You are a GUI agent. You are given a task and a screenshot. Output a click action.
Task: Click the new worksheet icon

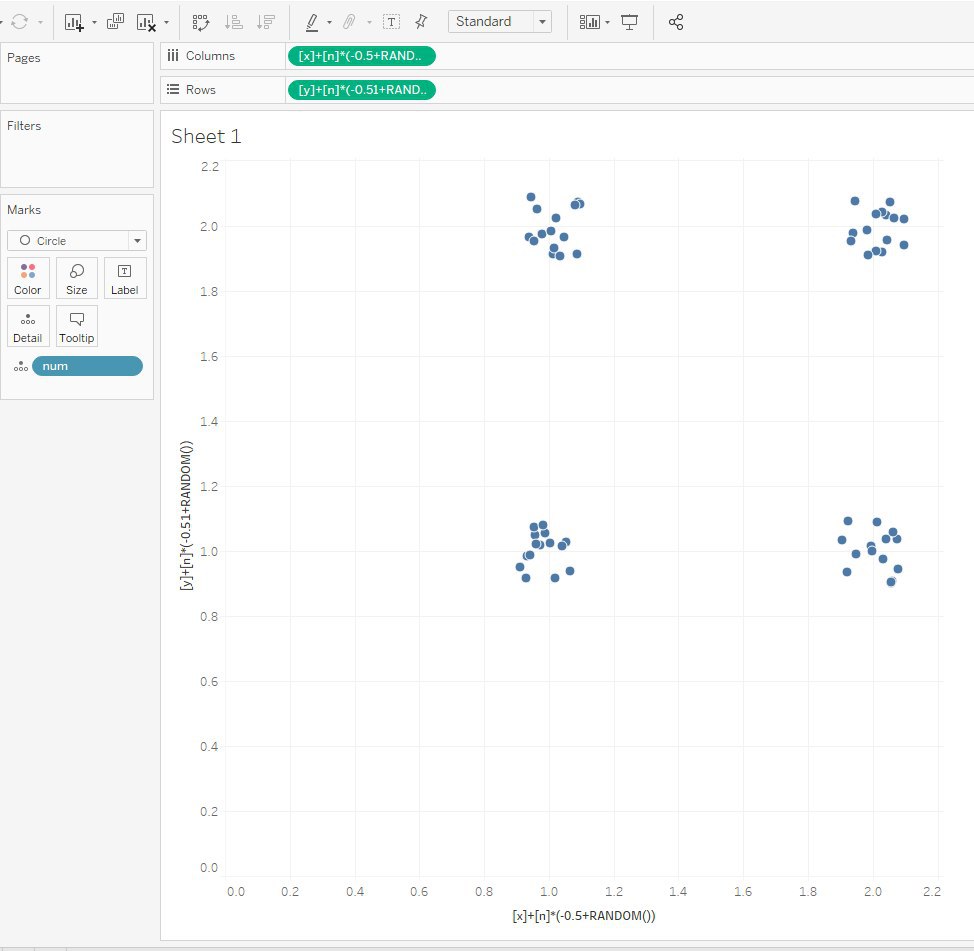(74, 22)
